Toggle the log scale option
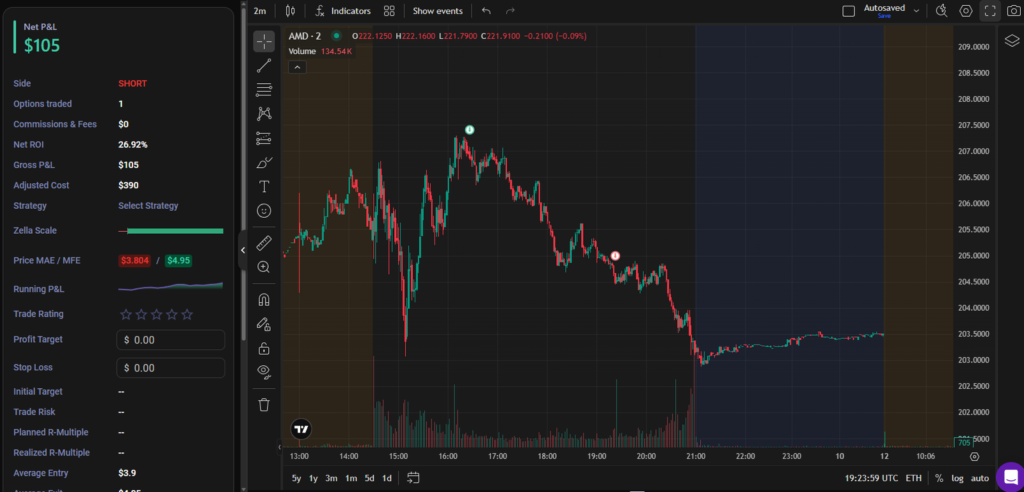Image resolution: width=1024 pixels, height=492 pixels. tap(956, 479)
